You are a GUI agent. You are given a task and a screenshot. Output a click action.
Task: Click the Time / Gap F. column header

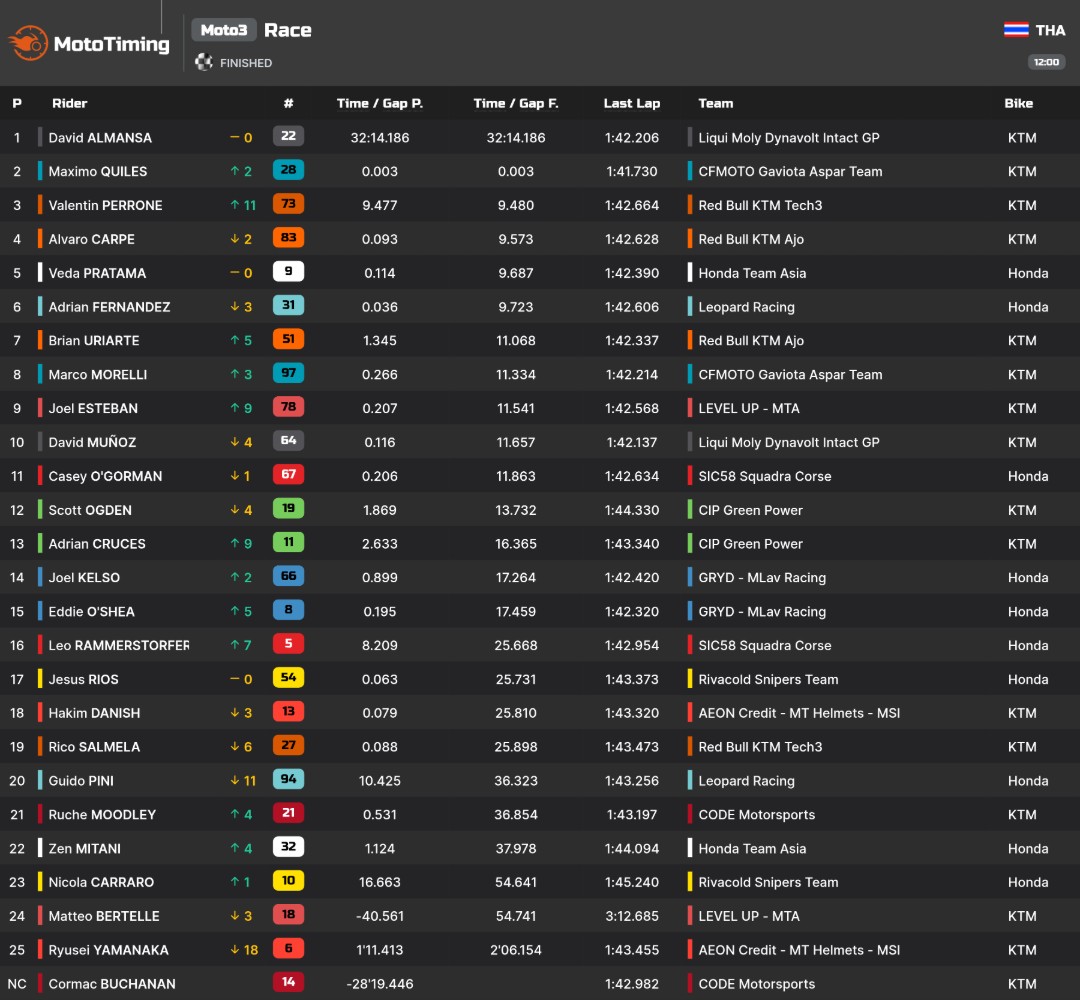click(516, 103)
